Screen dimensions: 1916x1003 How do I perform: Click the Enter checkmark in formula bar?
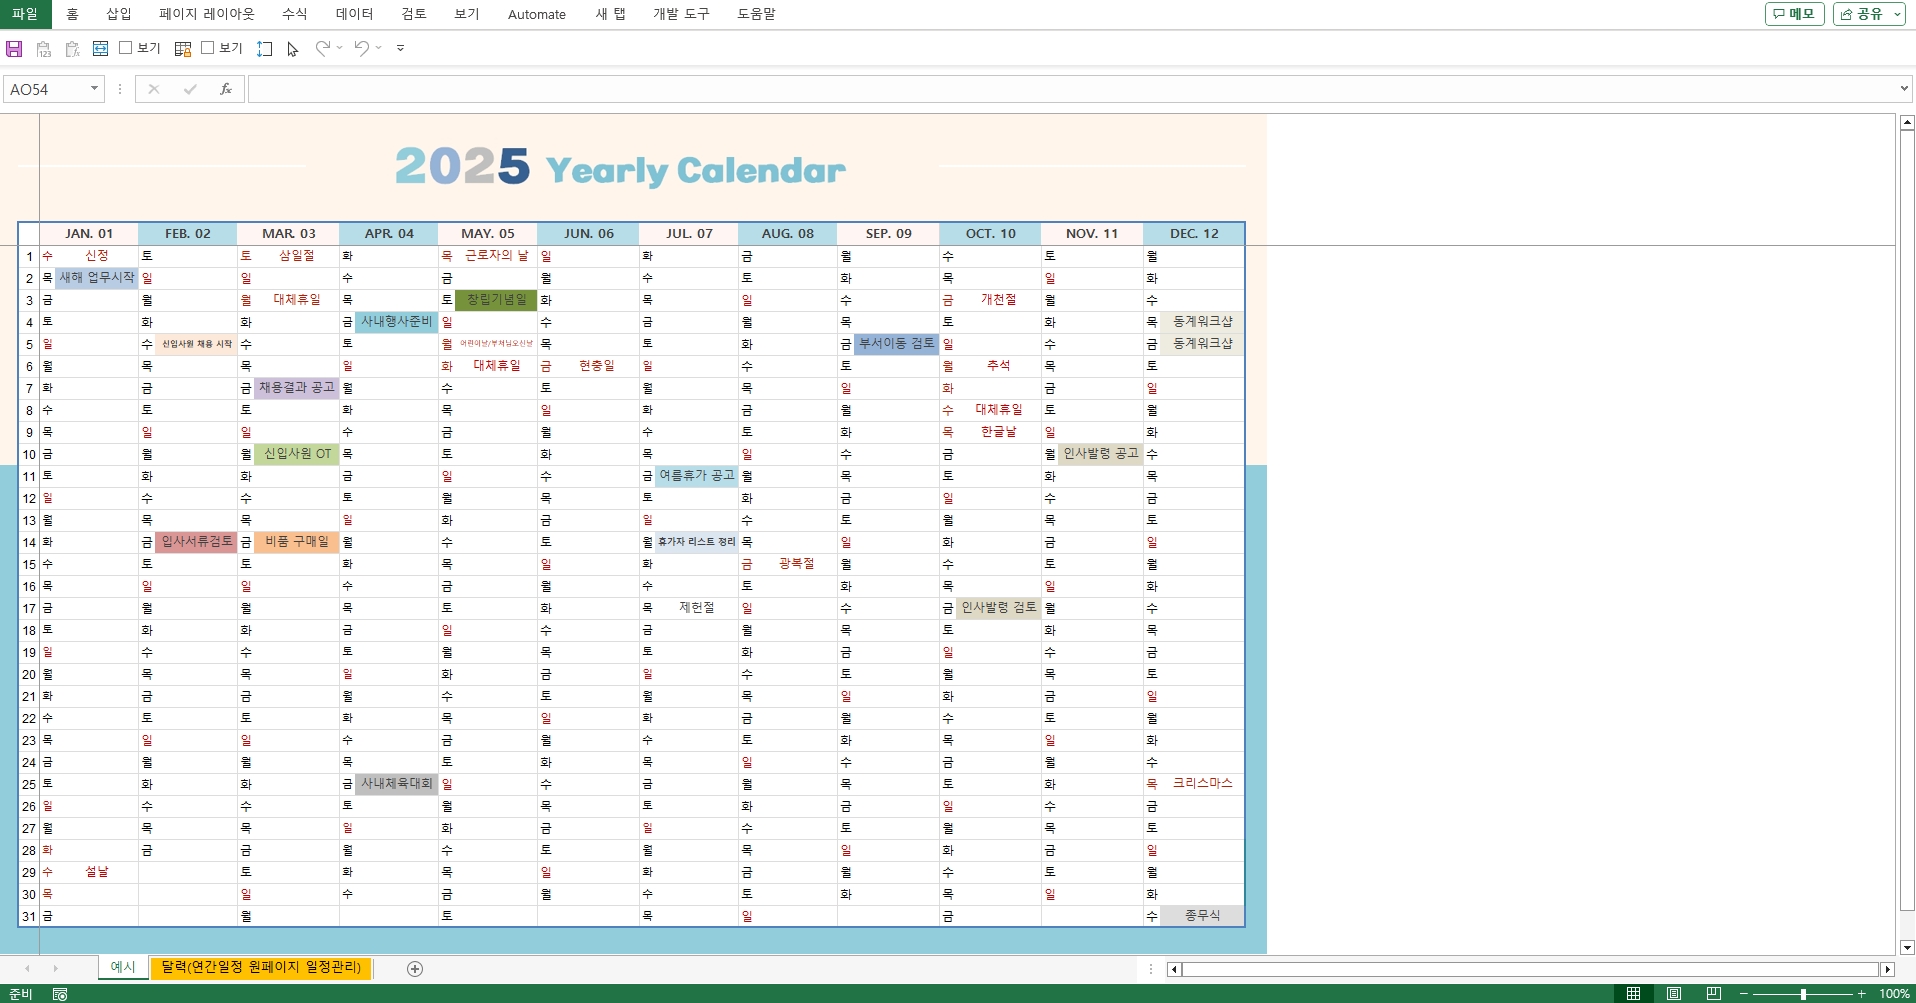click(190, 89)
